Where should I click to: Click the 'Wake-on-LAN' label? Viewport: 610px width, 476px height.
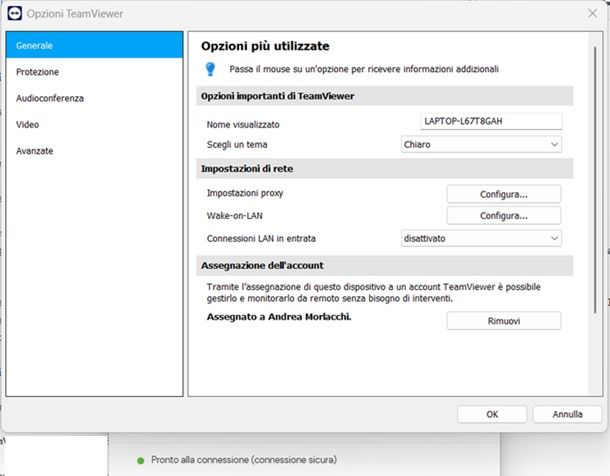(x=235, y=215)
